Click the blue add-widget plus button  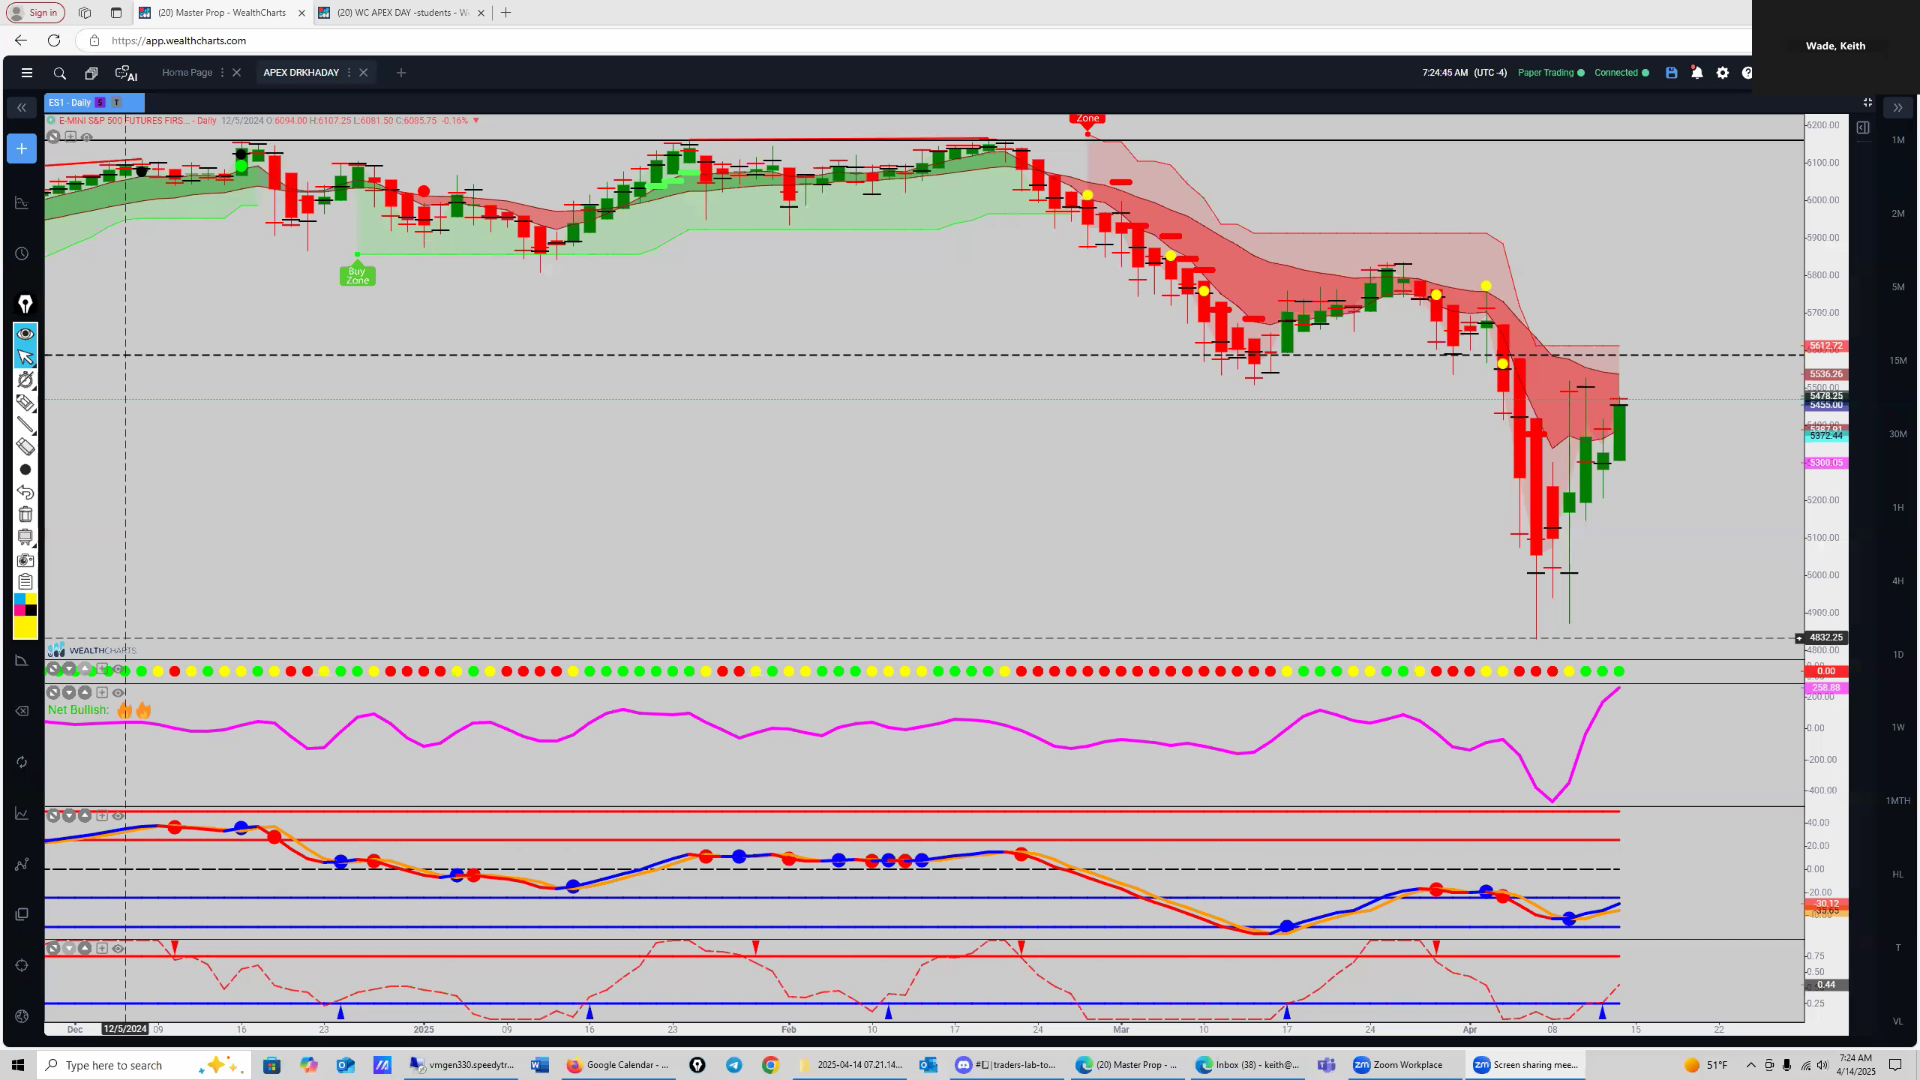pos(21,149)
